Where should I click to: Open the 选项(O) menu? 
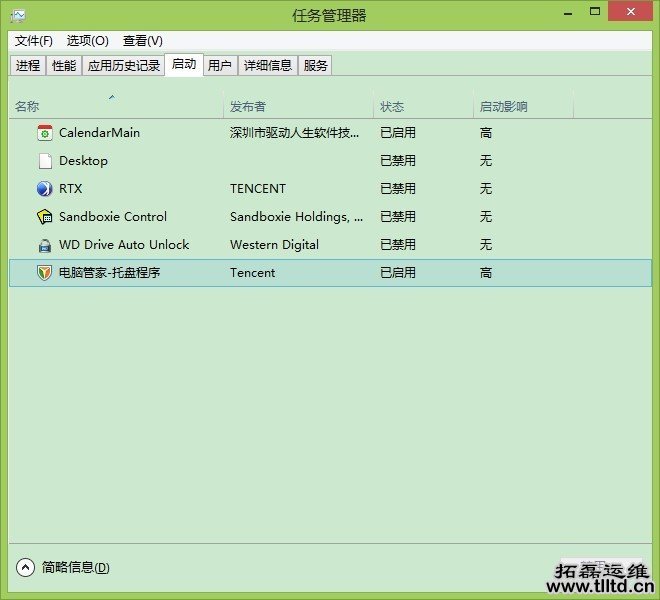[x=87, y=41]
